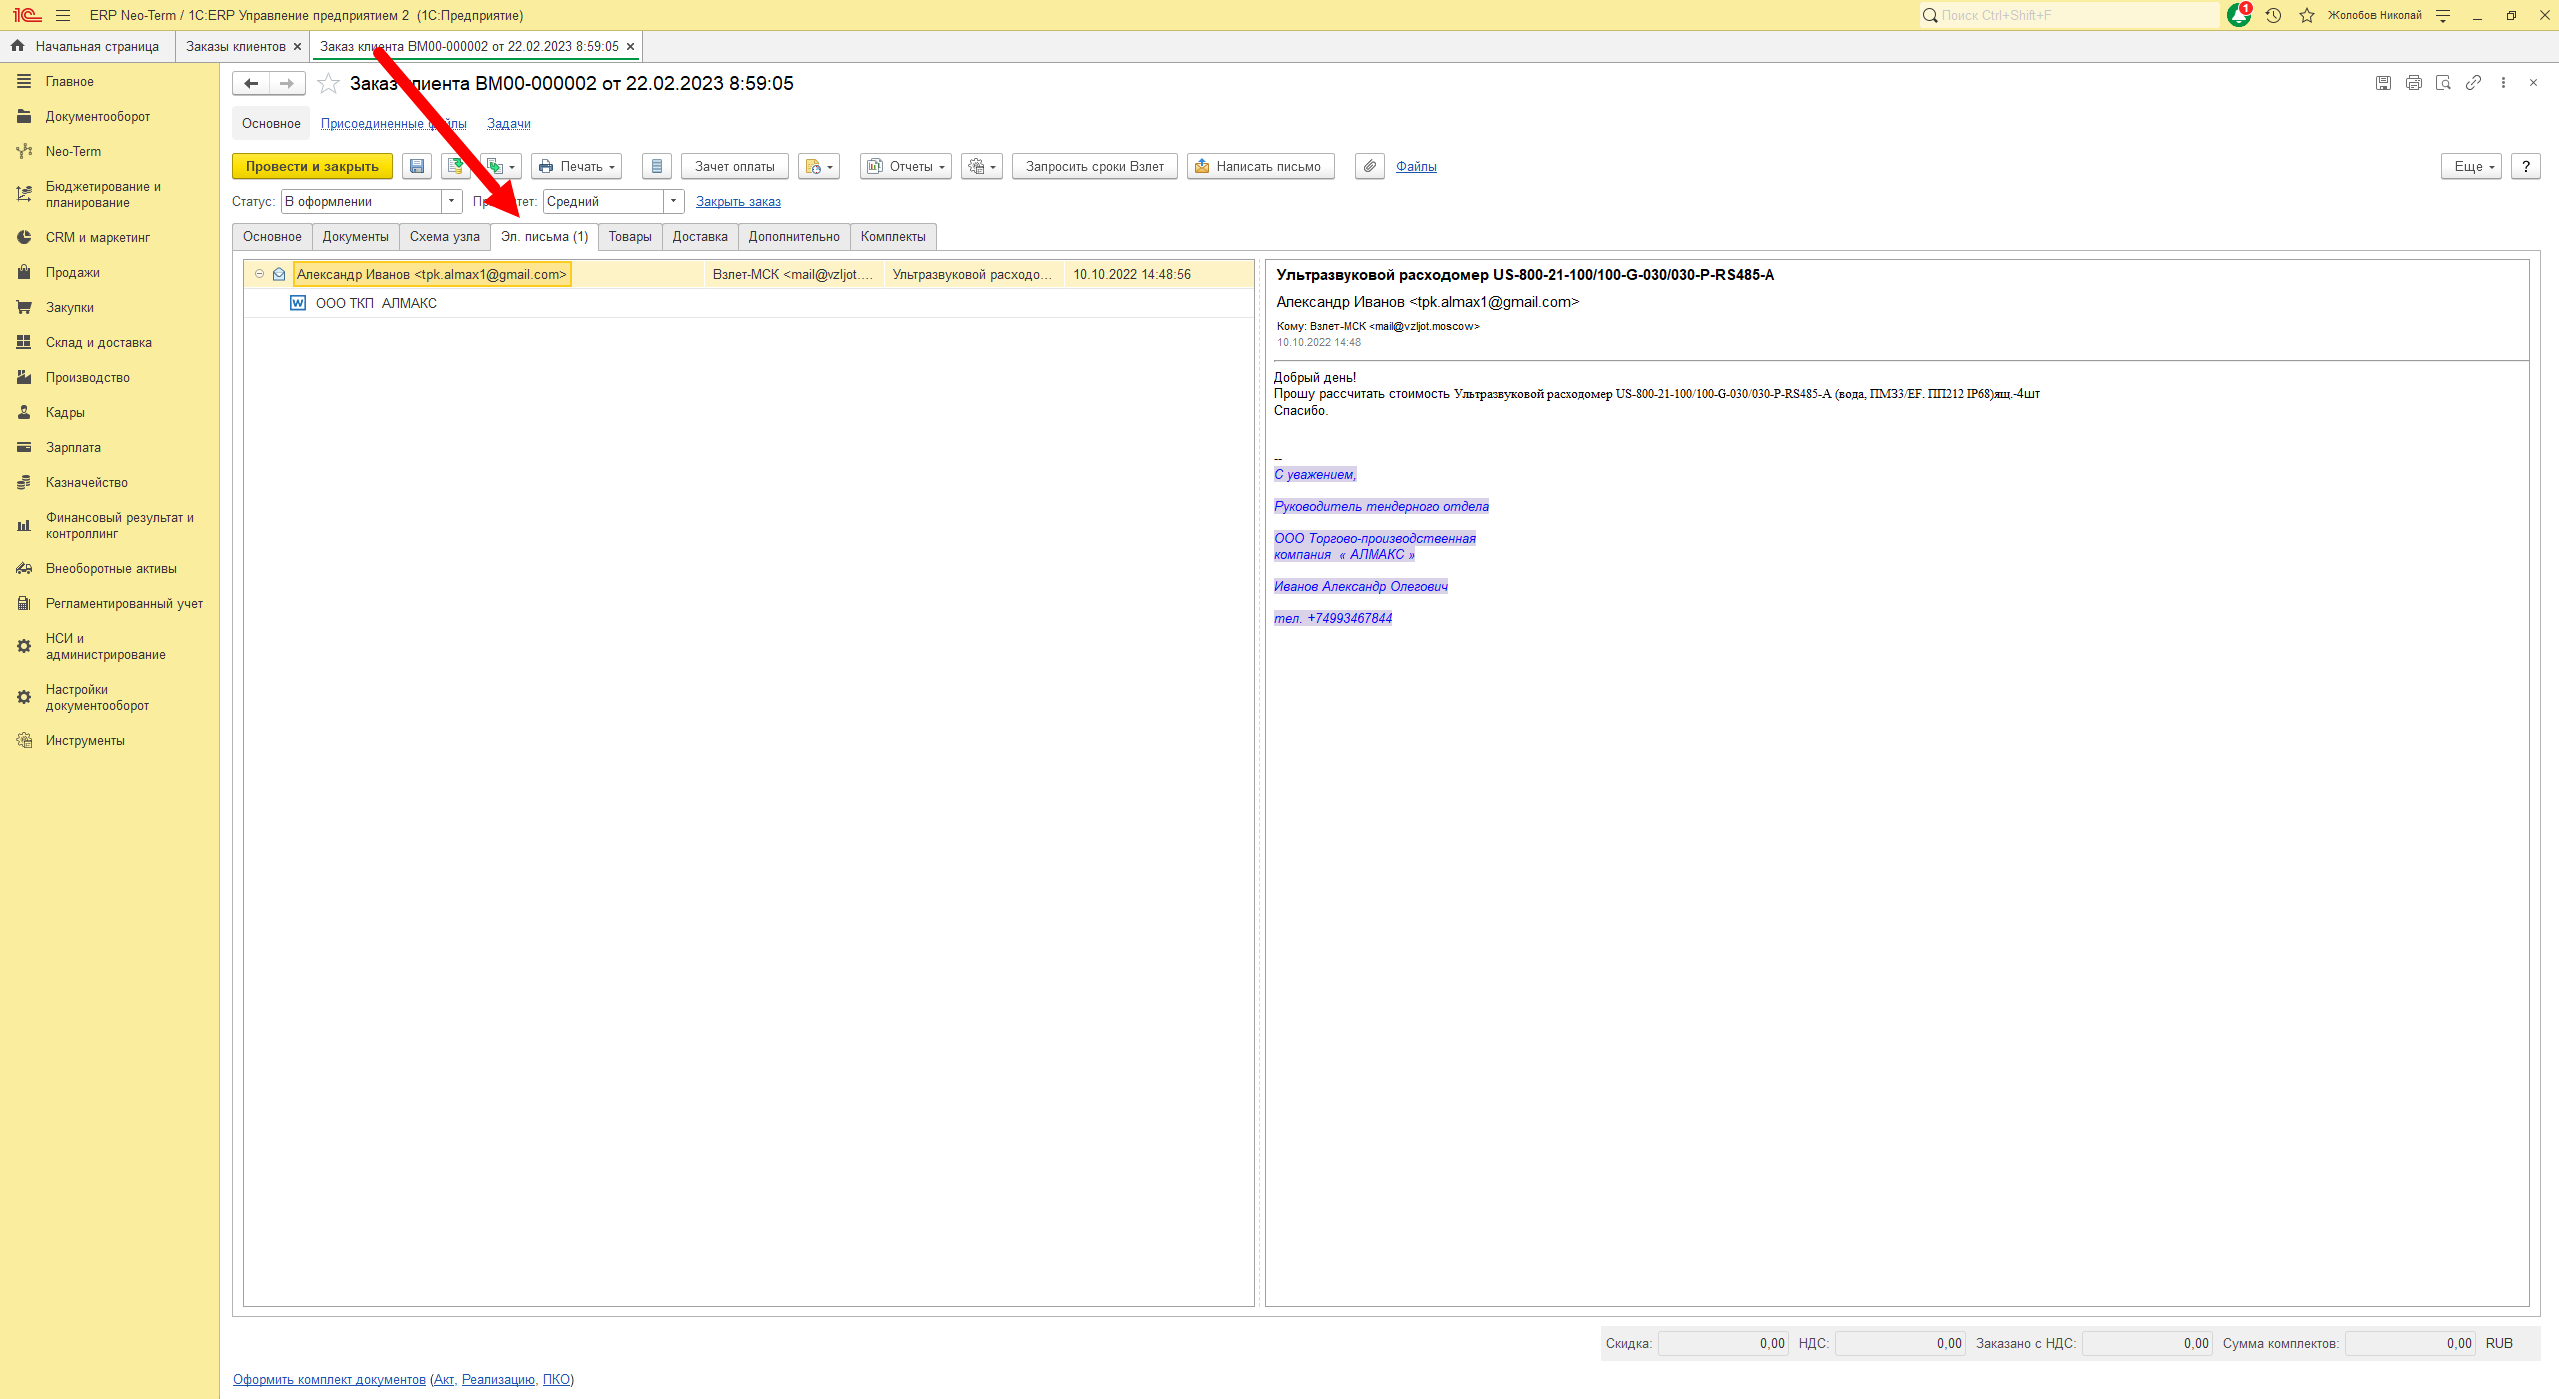Expand the Статус dropdown list
The image size is (2559, 1399).
coord(452,202)
